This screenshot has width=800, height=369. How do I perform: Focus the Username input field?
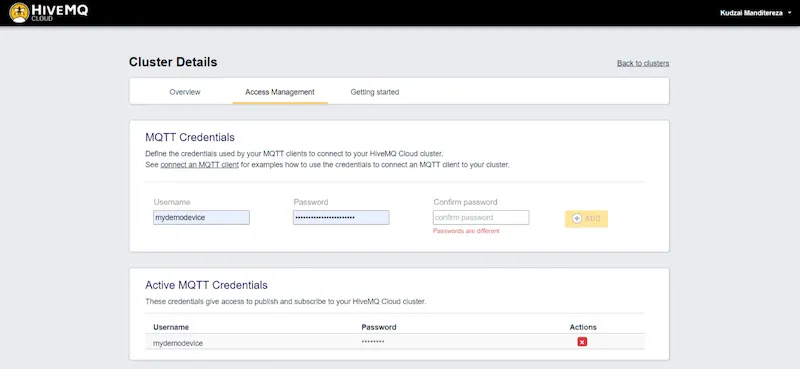click(201, 217)
